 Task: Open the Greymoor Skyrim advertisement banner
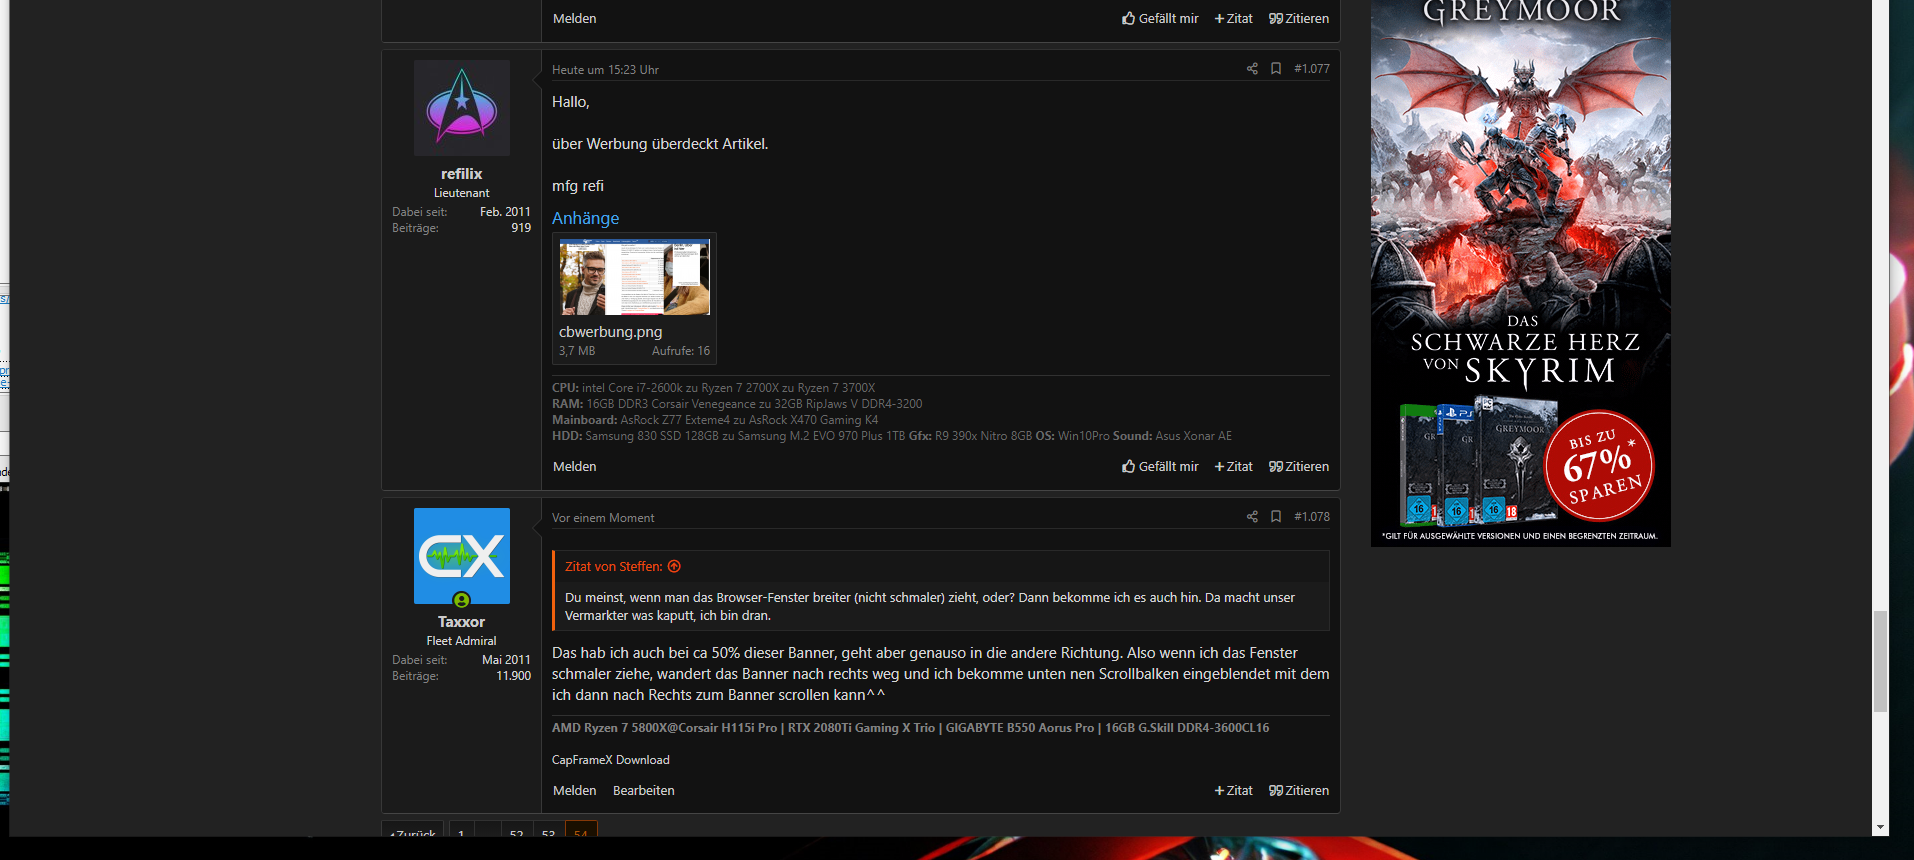[1520, 272]
